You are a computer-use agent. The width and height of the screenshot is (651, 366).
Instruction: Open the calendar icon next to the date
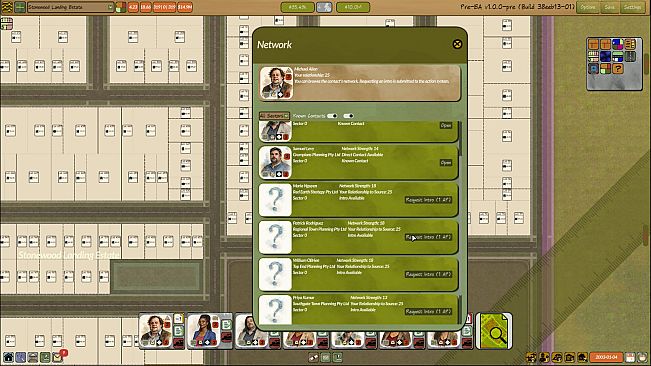pos(630,357)
